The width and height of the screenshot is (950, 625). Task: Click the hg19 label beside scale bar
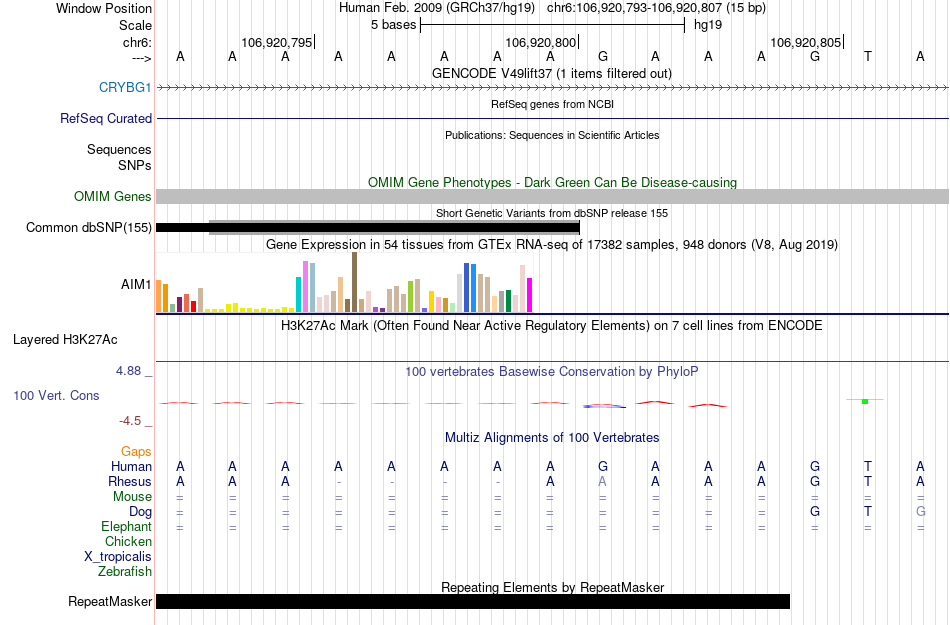(708, 25)
